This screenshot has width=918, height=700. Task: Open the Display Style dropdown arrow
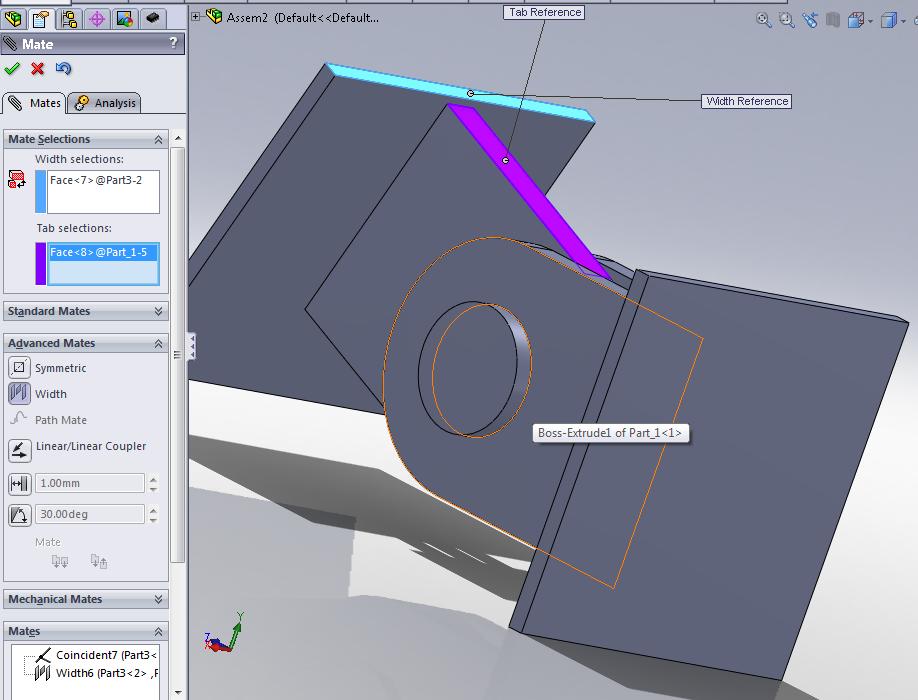[903, 22]
